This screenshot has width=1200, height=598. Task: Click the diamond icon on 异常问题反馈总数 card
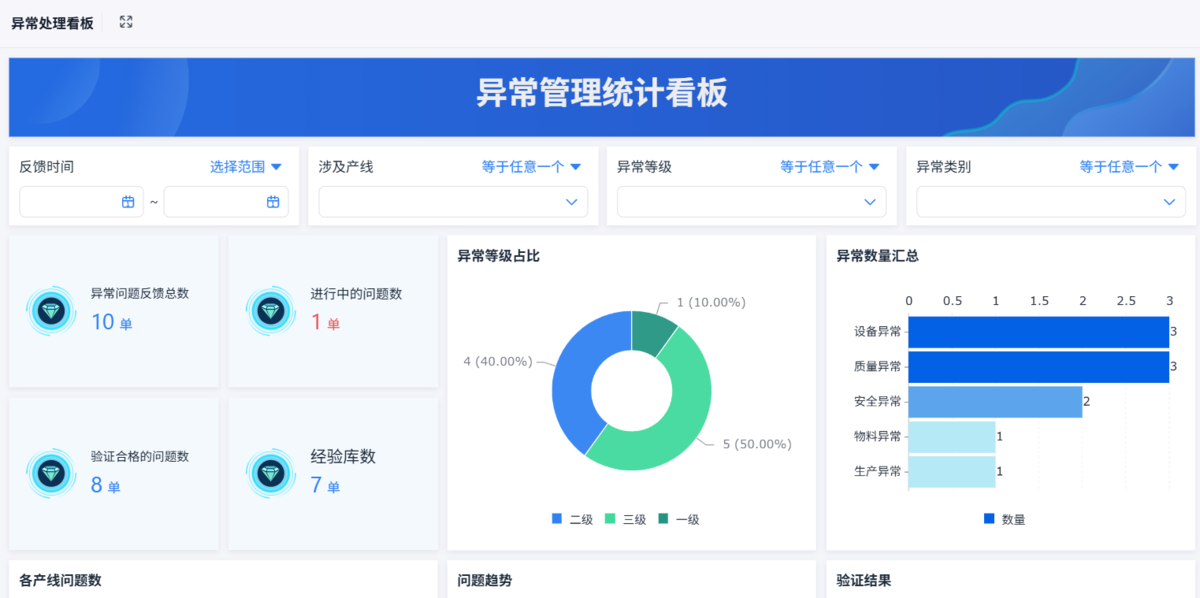[50, 310]
